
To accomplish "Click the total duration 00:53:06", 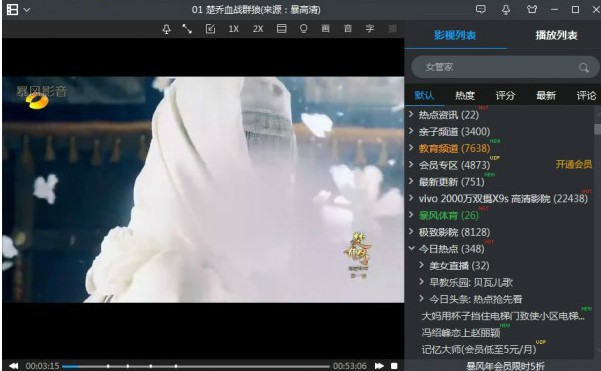I will (350, 366).
